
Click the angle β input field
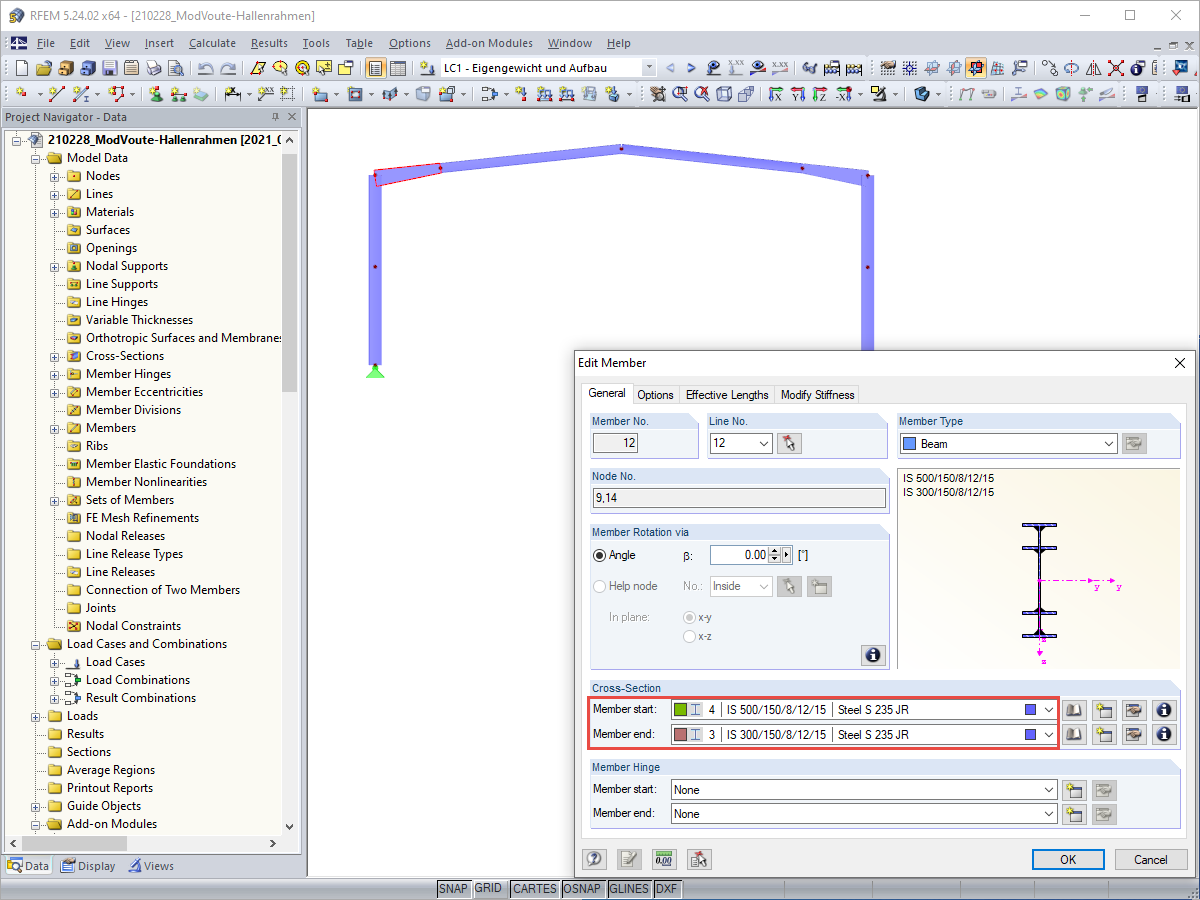[x=739, y=555]
